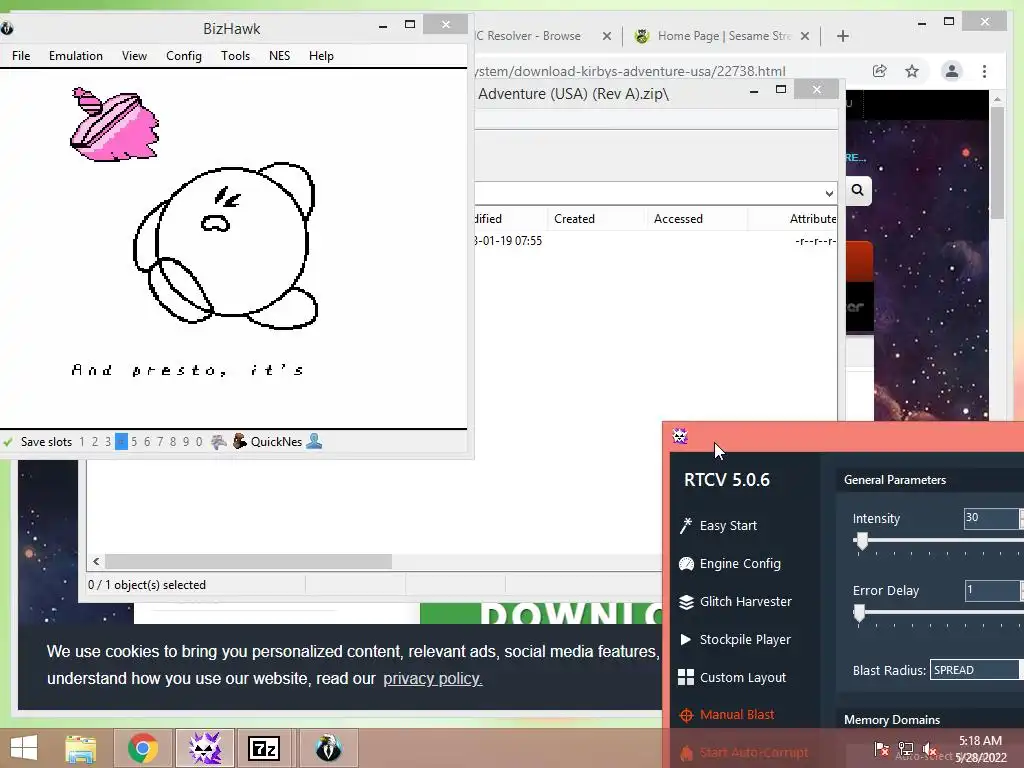Click the Intensity slider handle

862,541
